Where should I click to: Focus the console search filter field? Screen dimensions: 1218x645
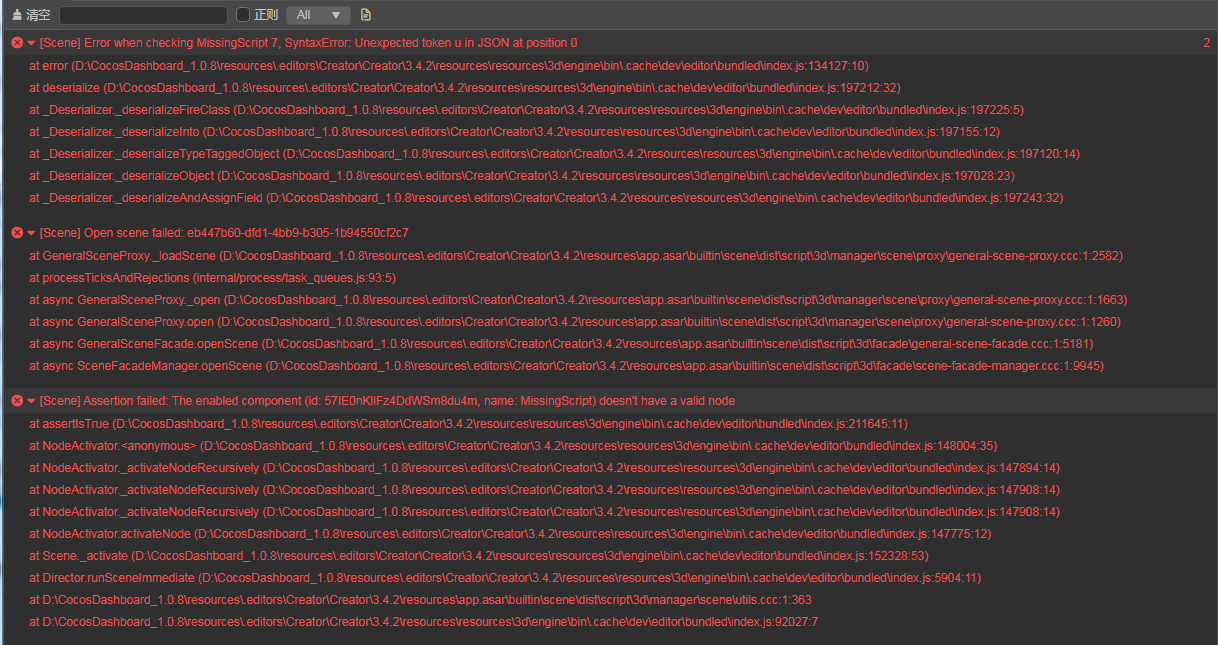pos(143,15)
